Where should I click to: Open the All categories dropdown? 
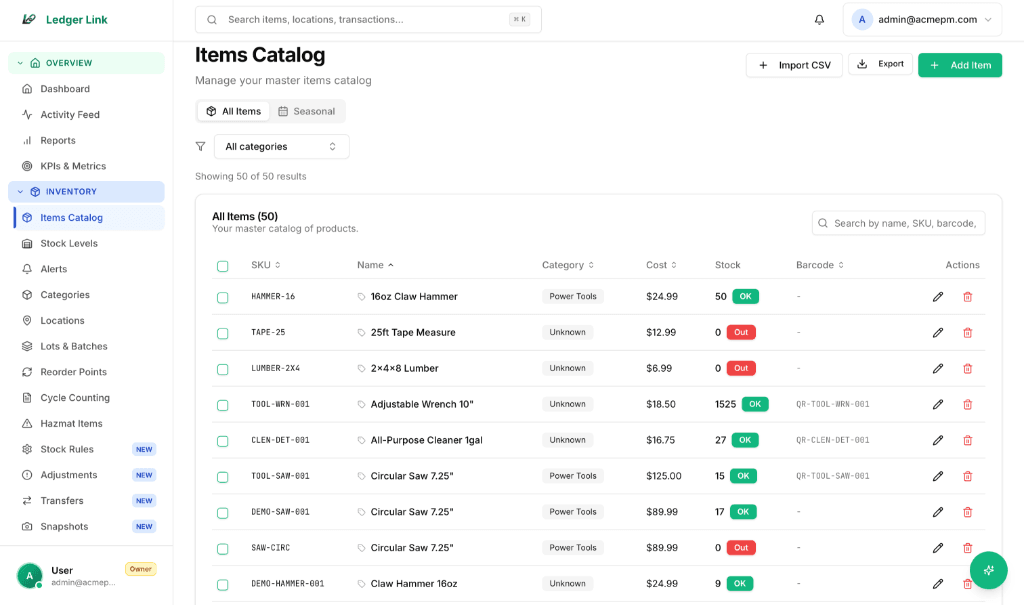pos(281,146)
